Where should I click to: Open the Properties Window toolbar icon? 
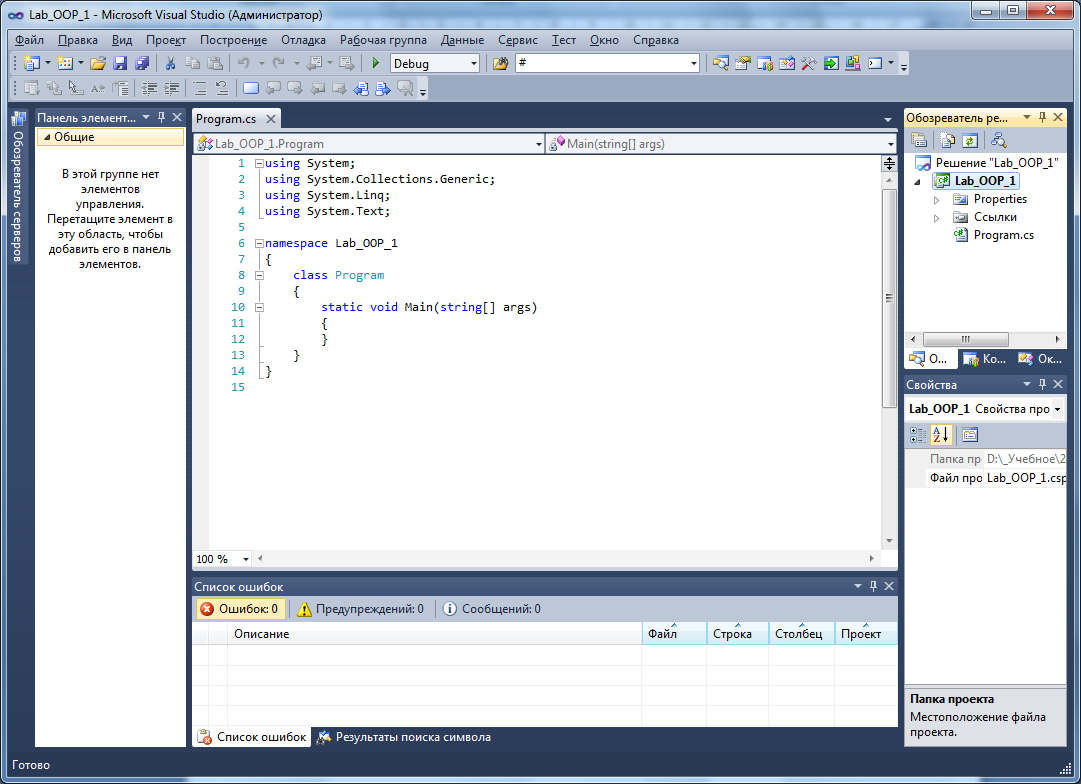pos(742,63)
